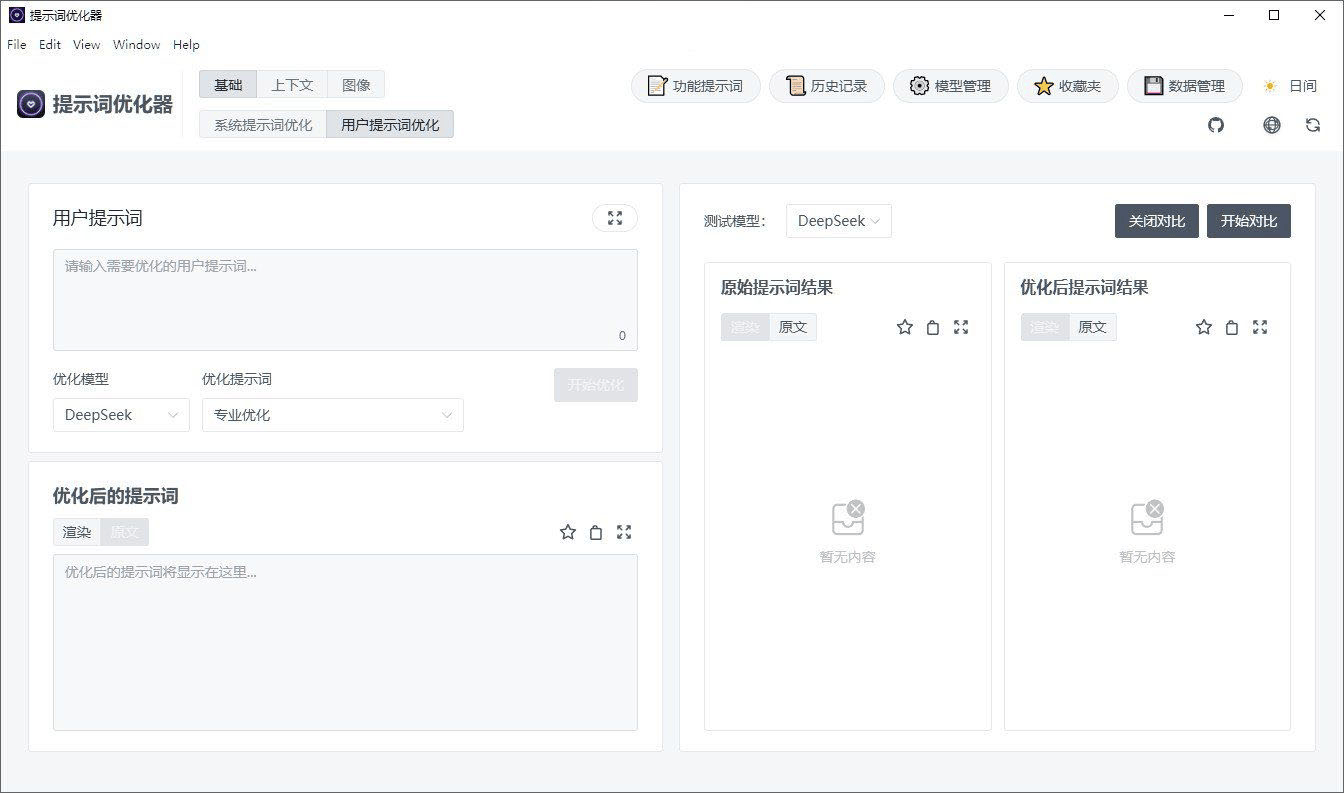The image size is (1344, 793).
Task: Open 数据管理 data management
Action: pos(1185,86)
